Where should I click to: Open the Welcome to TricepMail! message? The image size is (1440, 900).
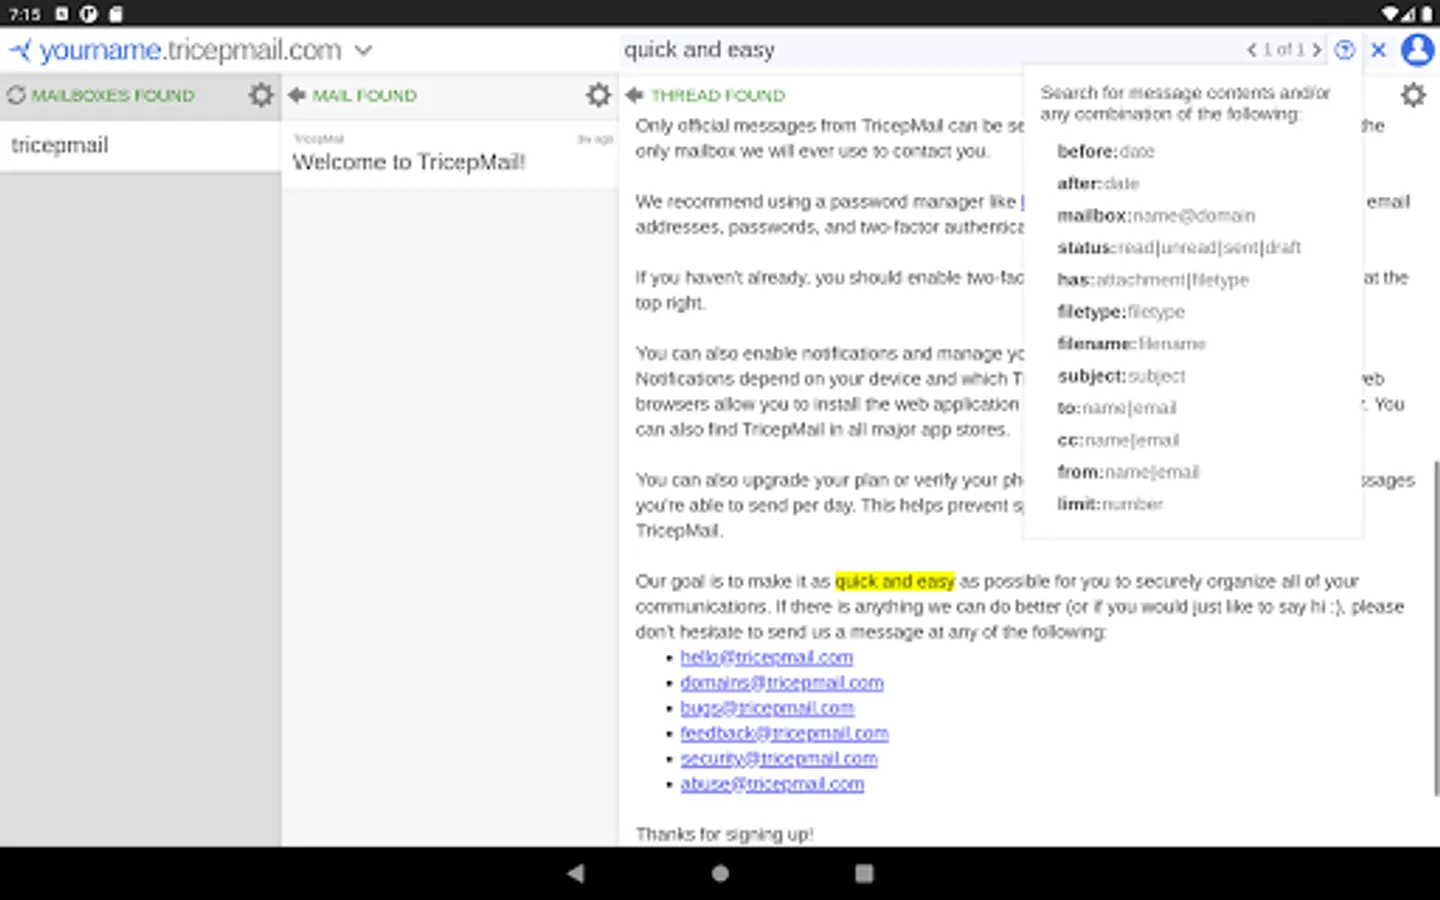click(x=450, y=154)
